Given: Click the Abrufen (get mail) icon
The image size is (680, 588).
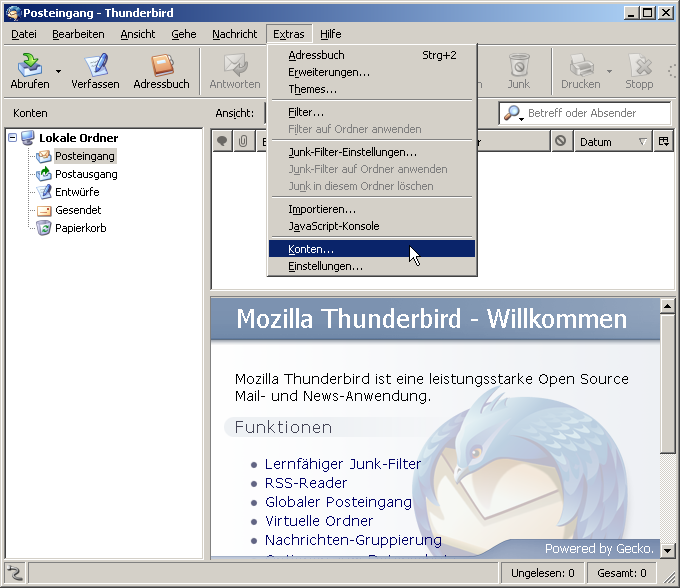Looking at the screenshot, I should click(29, 65).
